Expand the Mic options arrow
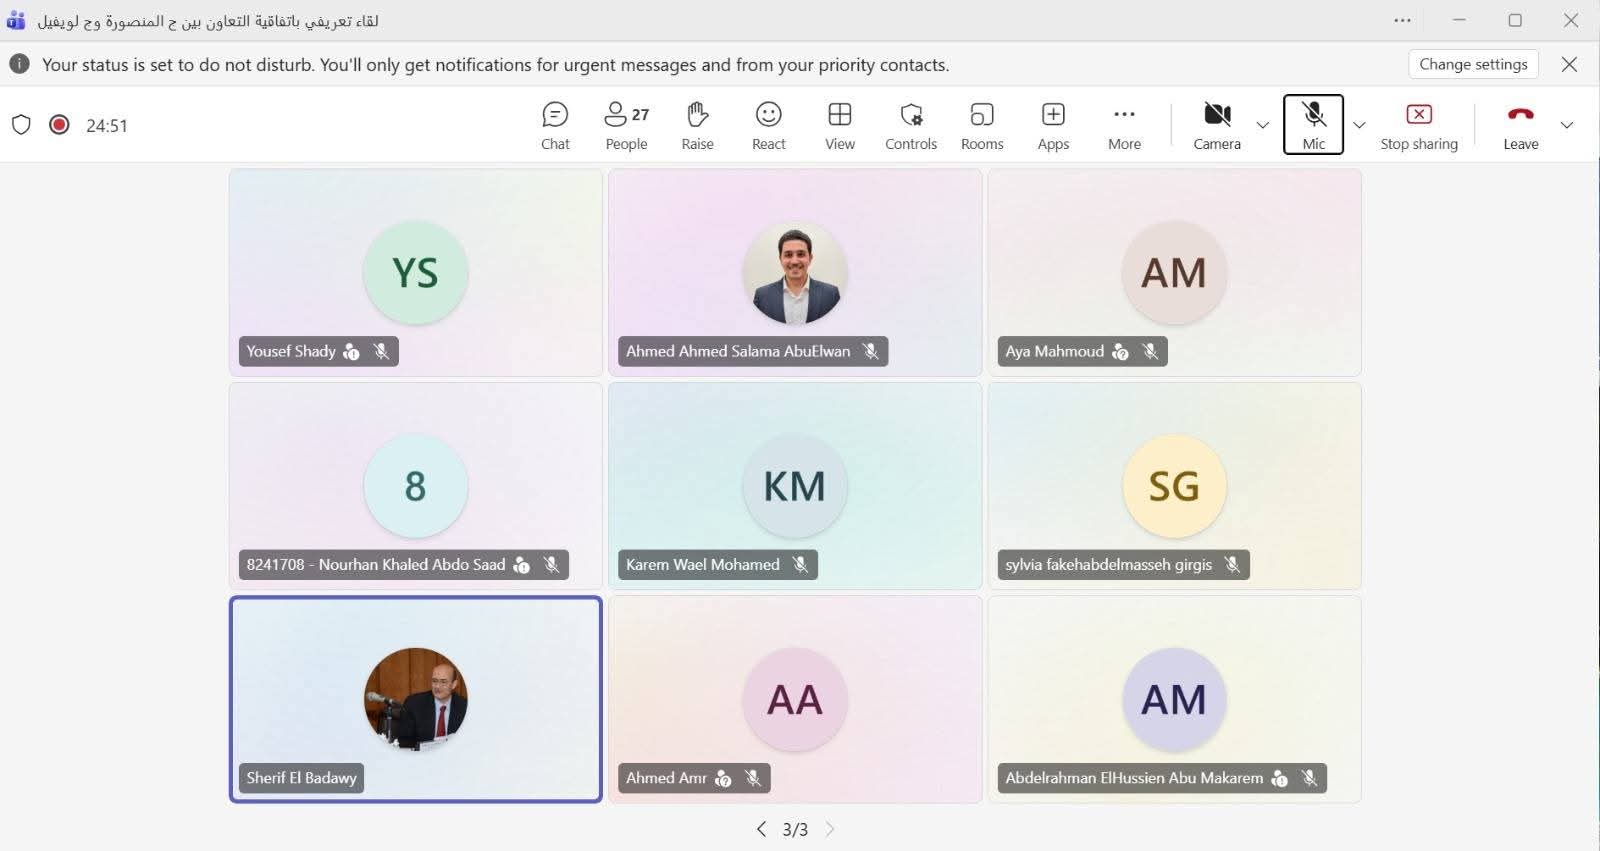 coord(1359,125)
